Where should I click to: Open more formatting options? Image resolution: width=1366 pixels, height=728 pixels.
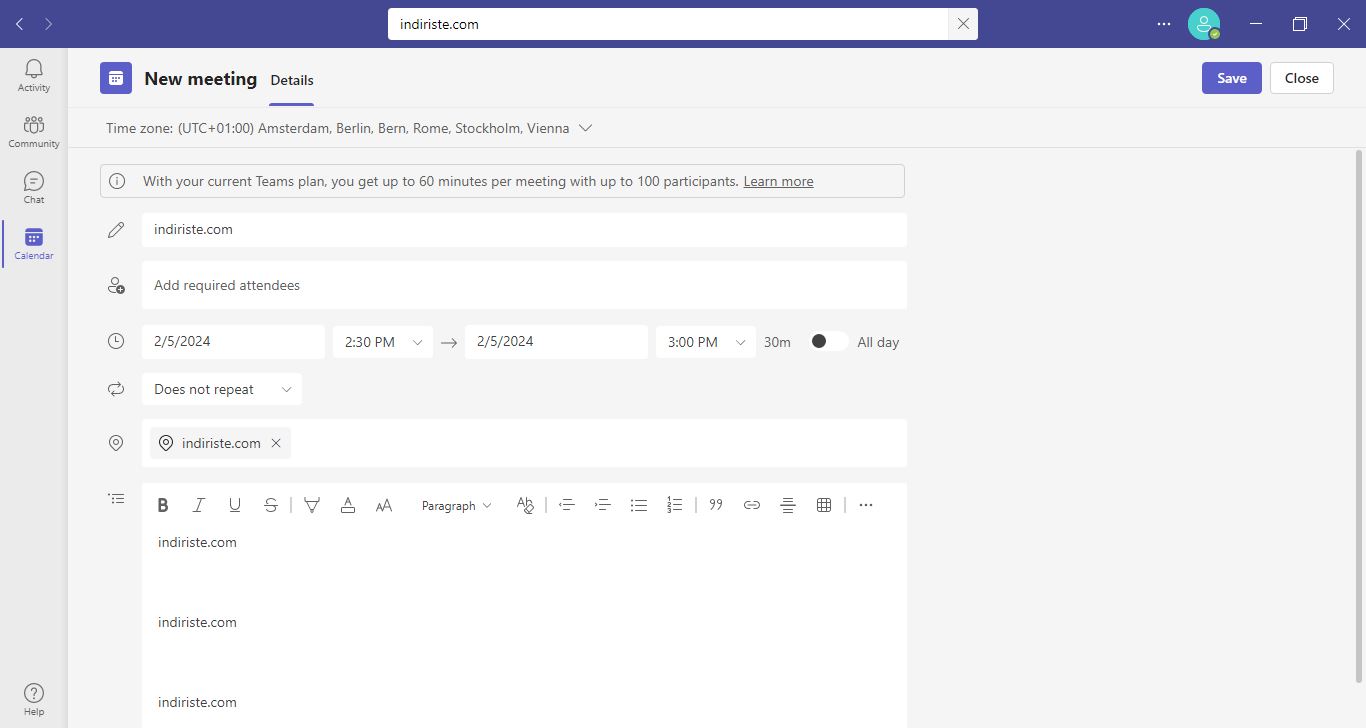[x=866, y=505]
